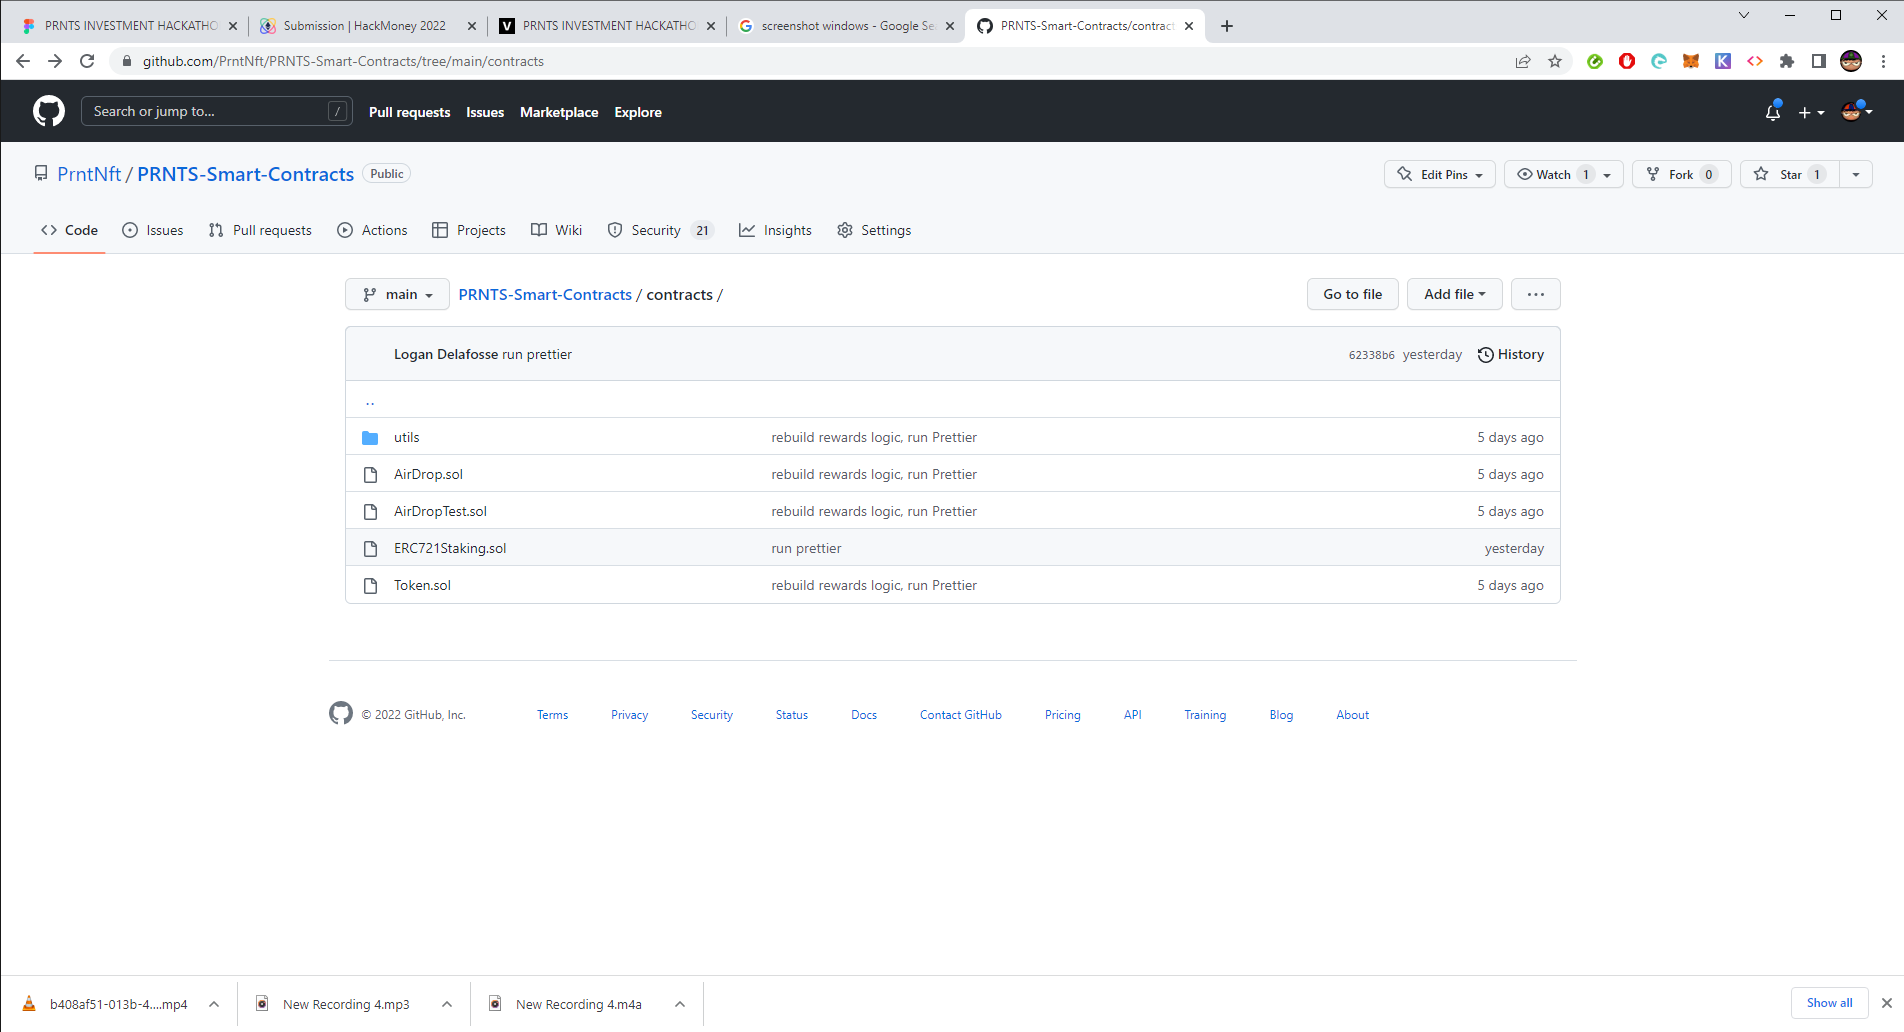The width and height of the screenshot is (1904, 1032).
Task: Open the Security tab
Action: (x=660, y=230)
